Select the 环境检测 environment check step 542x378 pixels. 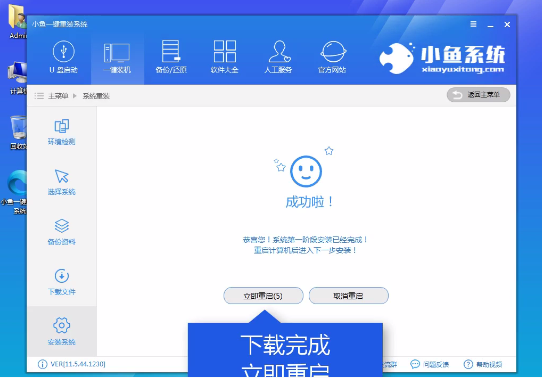click(x=62, y=132)
